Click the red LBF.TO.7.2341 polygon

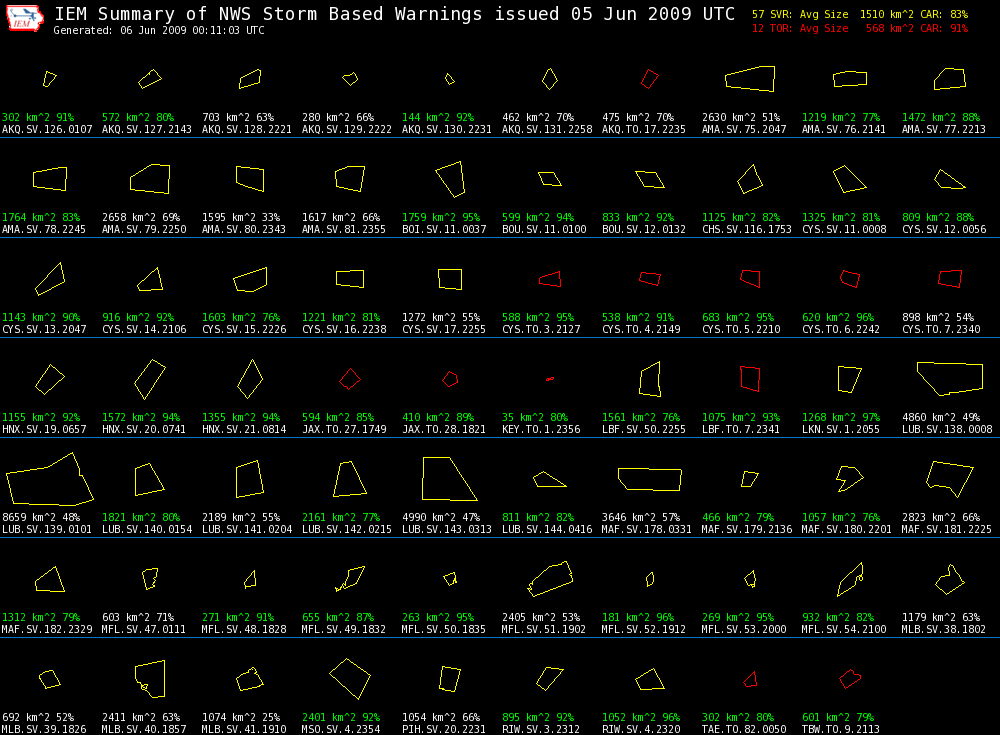750,379
